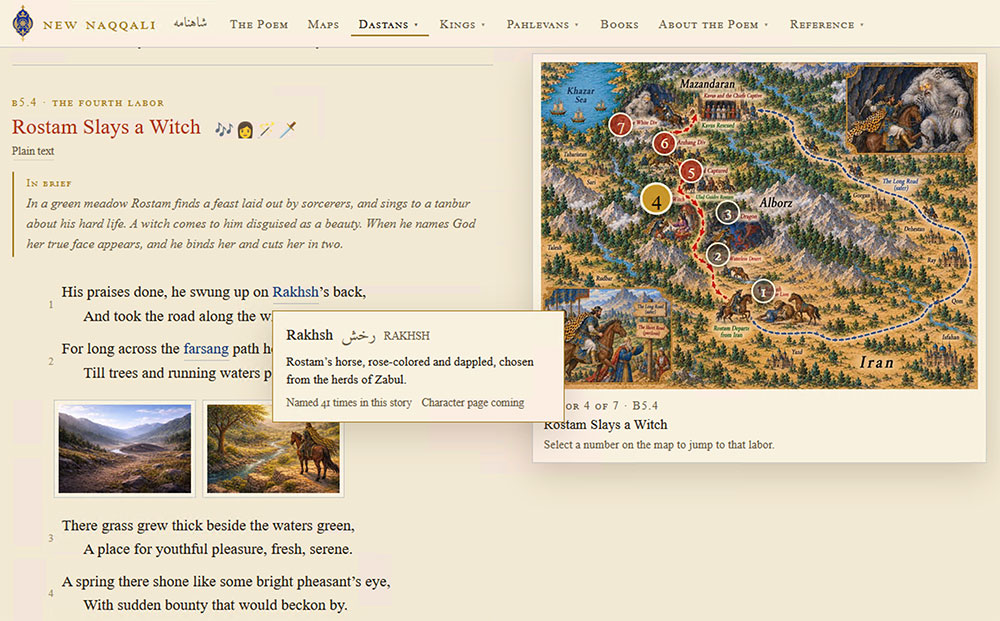Open the About the Poem dropdown

point(714,24)
